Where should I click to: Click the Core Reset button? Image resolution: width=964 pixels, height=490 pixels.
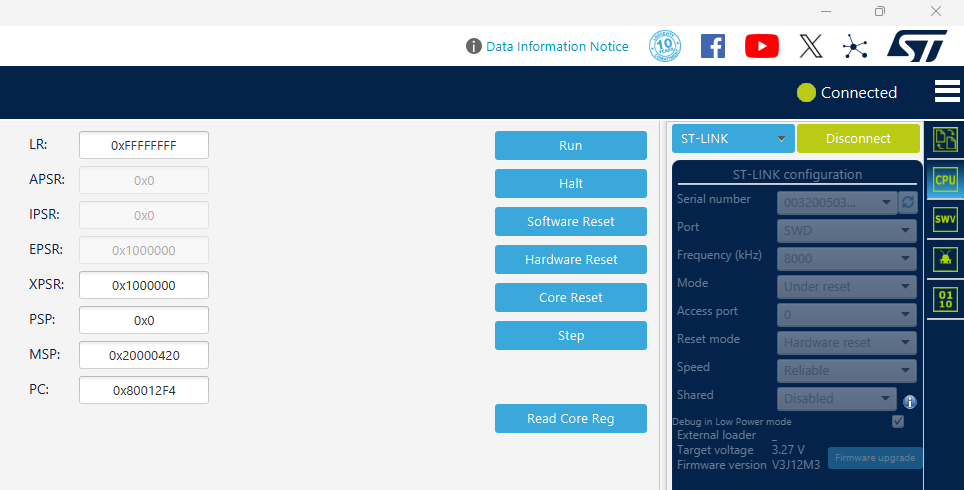tap(571, 298)
